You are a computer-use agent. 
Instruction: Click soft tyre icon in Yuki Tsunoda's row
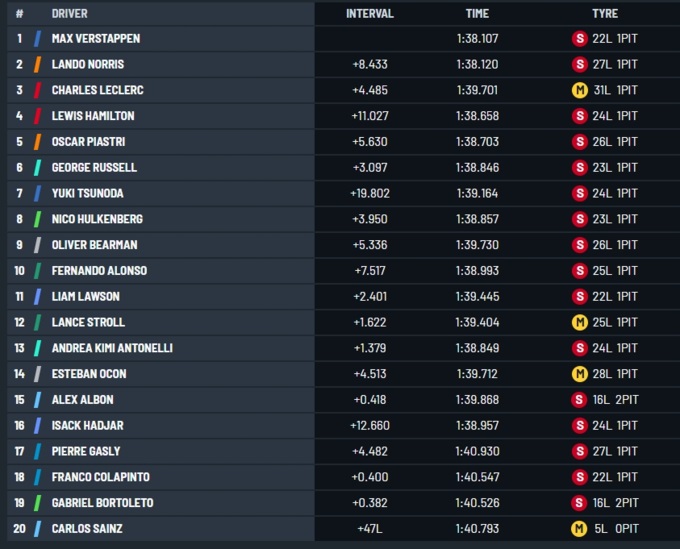click(x=579, y=193)
